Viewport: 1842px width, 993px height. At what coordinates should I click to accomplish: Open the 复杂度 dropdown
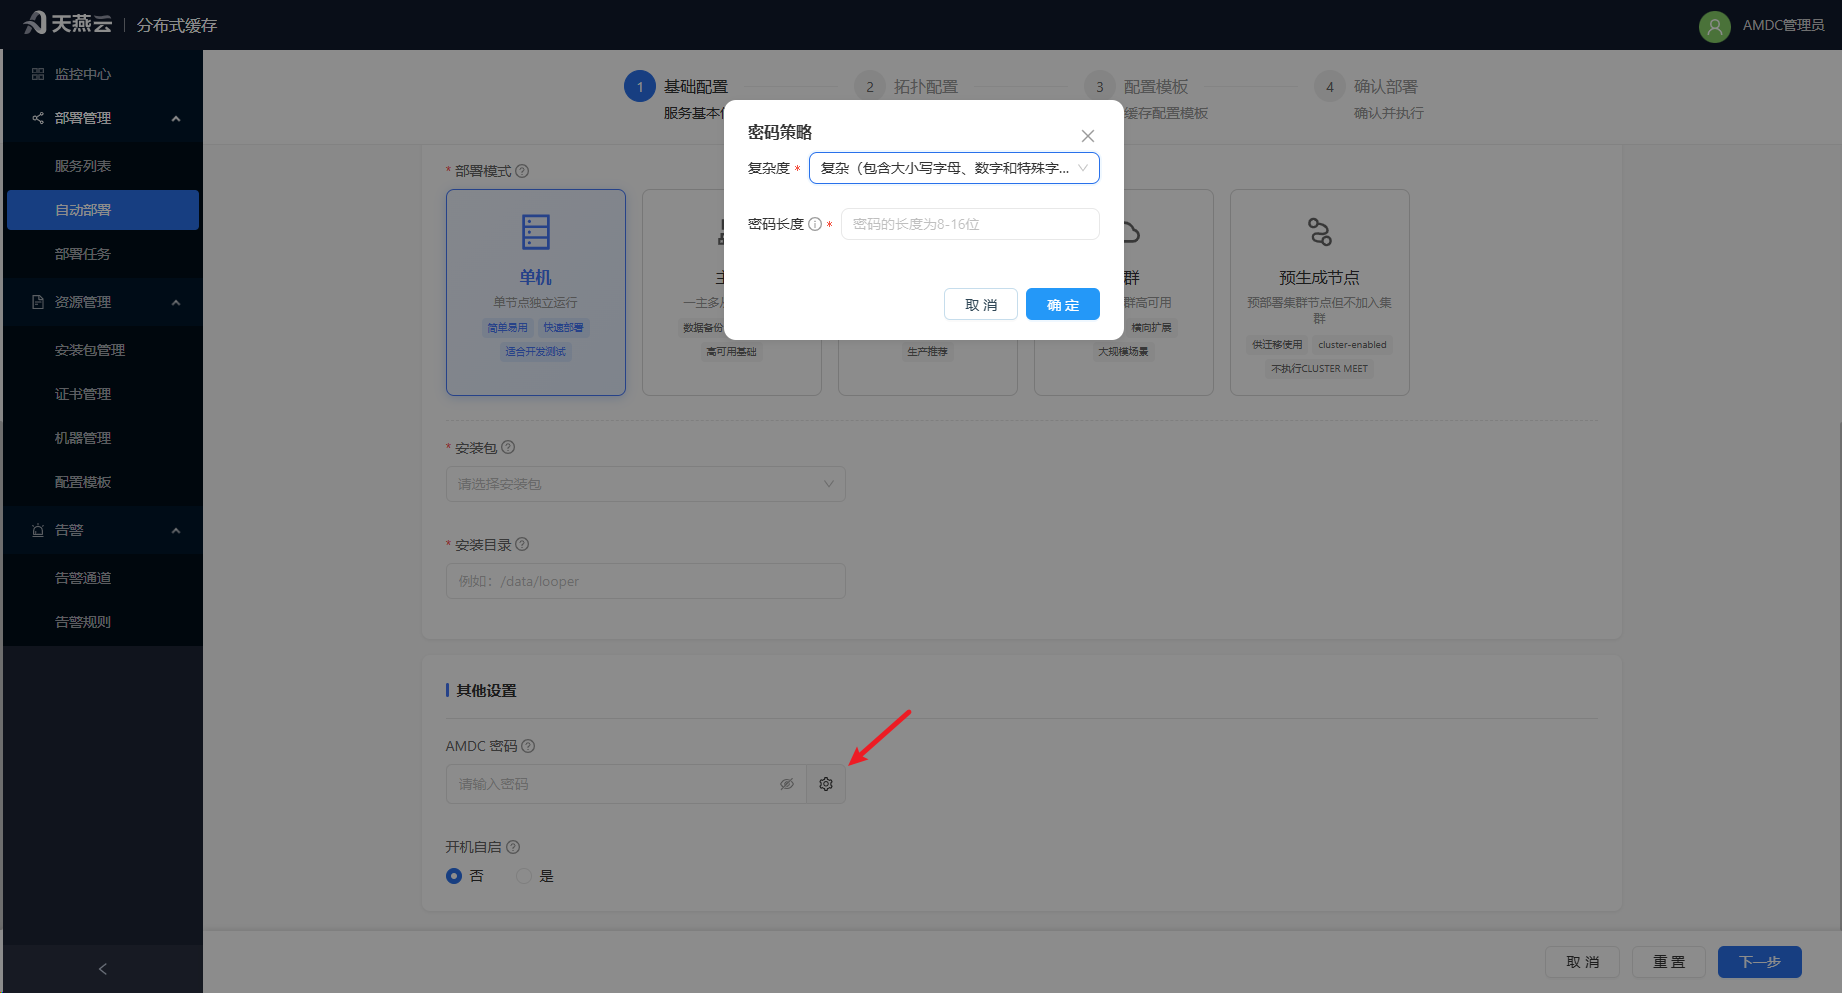pyautogui.click(x=954, y=168)
